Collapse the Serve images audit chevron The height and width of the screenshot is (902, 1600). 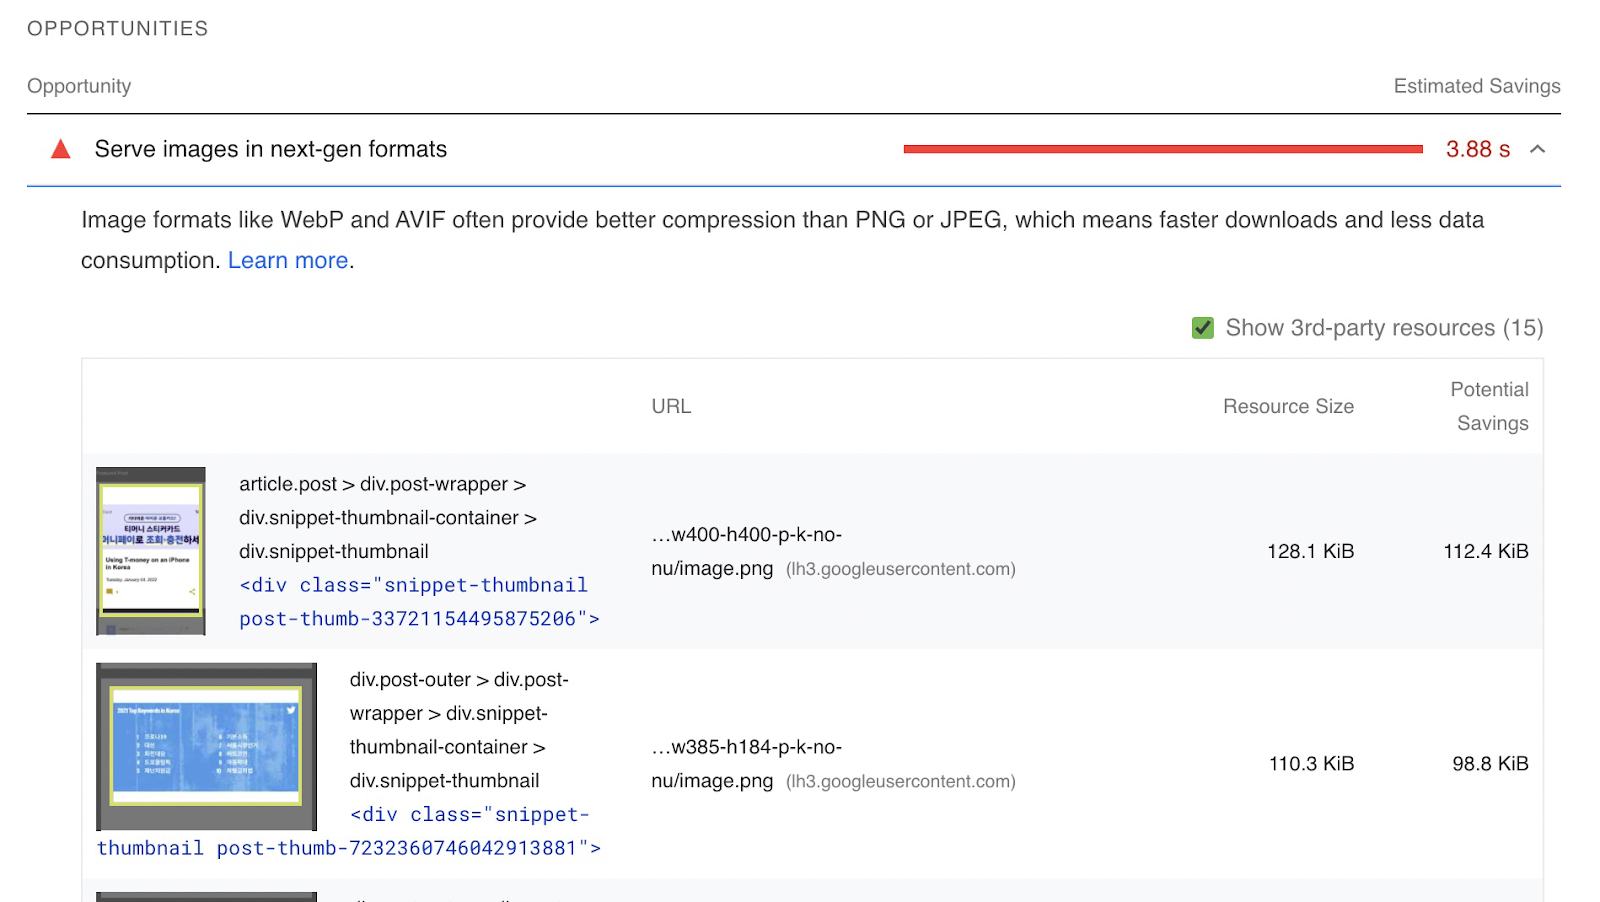pos(1538,149)
